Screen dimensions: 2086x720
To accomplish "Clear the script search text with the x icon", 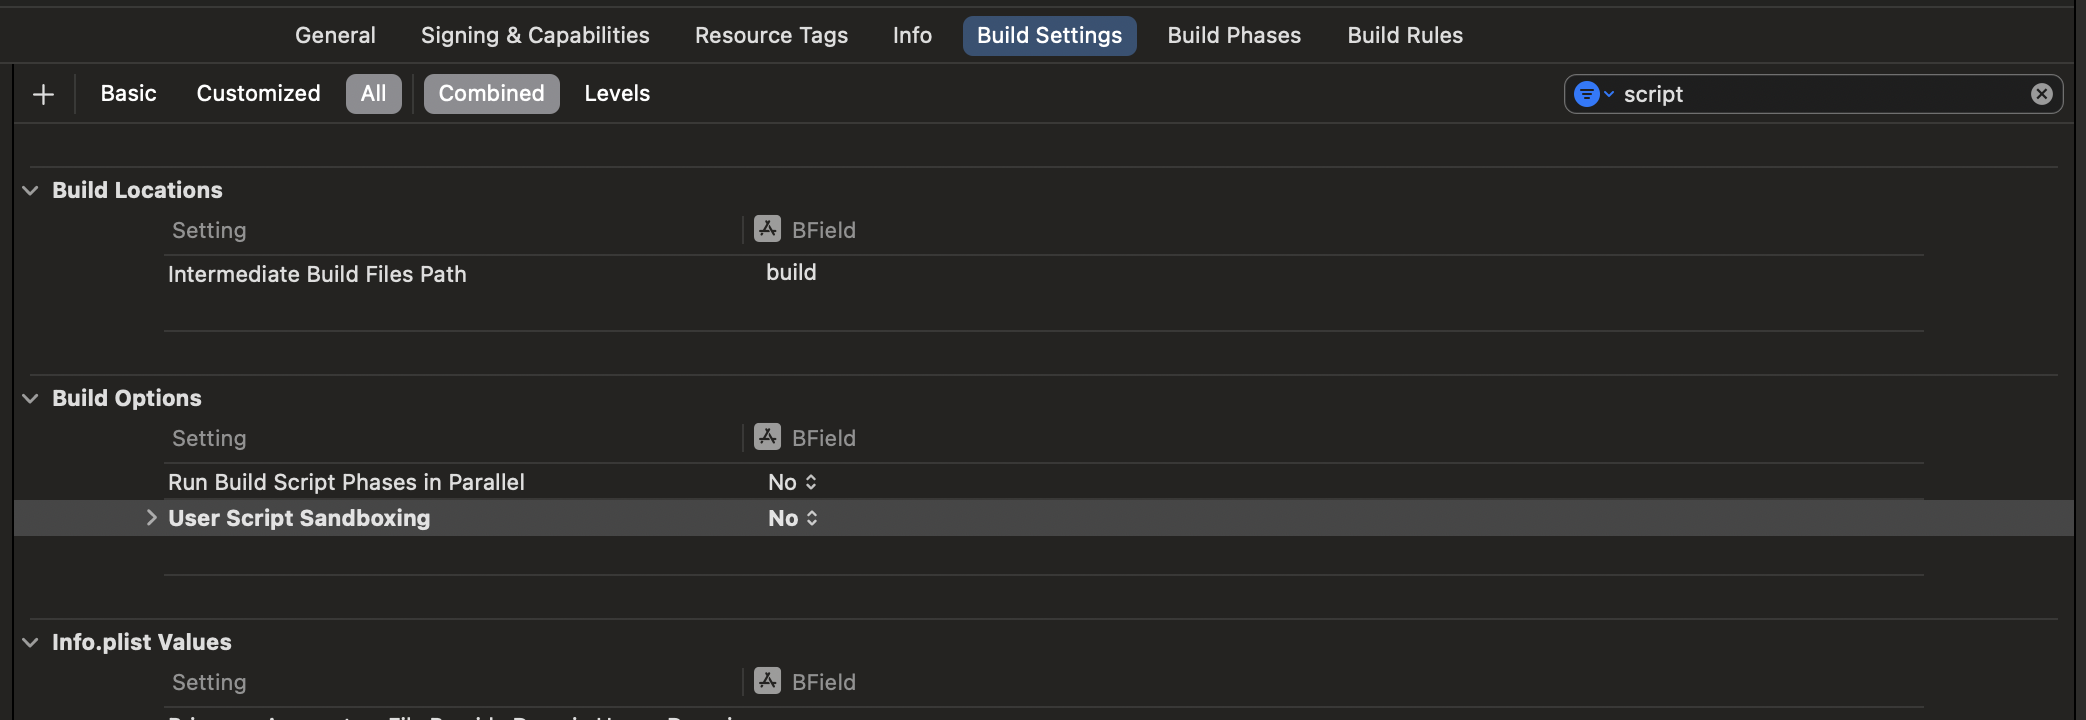I will pyautogui.click(x=2041, y=93).
